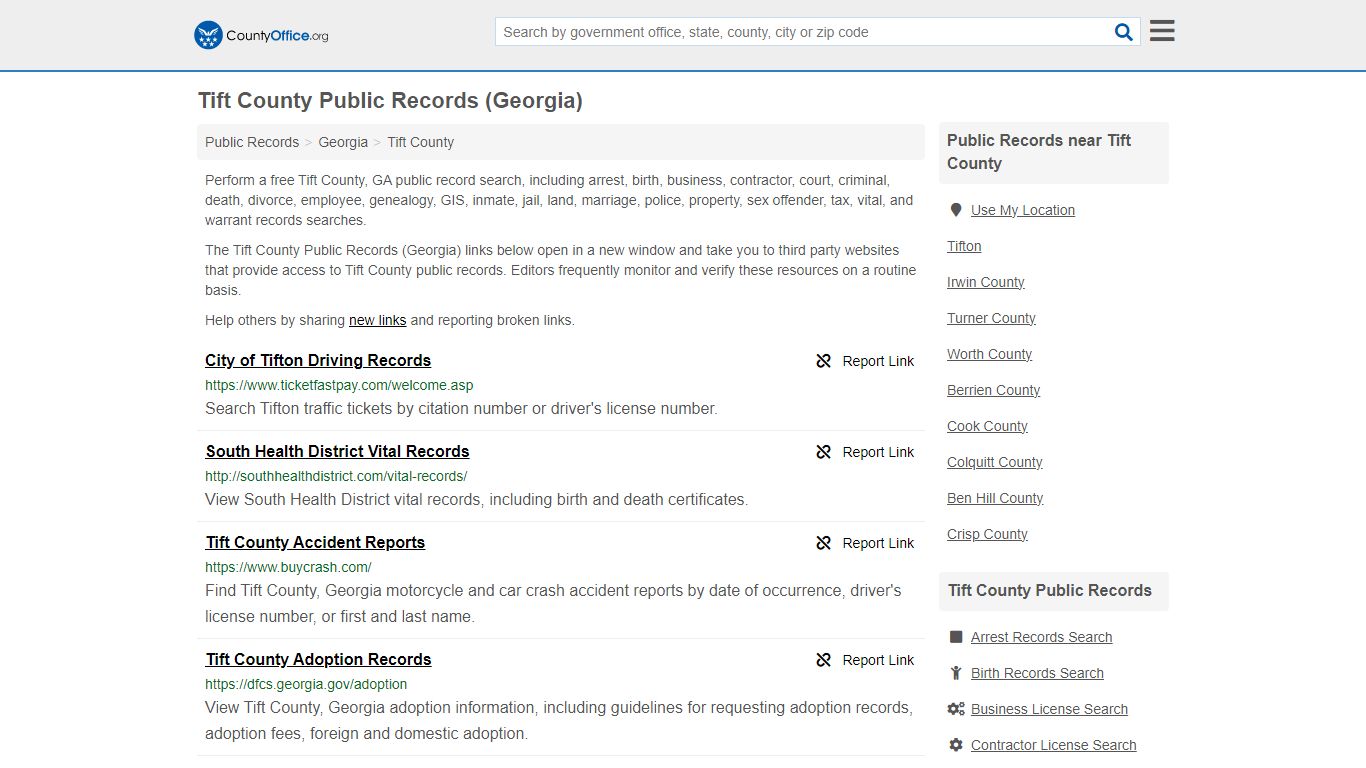
Task: Visit the southhealthdistrict.com vital-records URL
Action: [336, 476]
